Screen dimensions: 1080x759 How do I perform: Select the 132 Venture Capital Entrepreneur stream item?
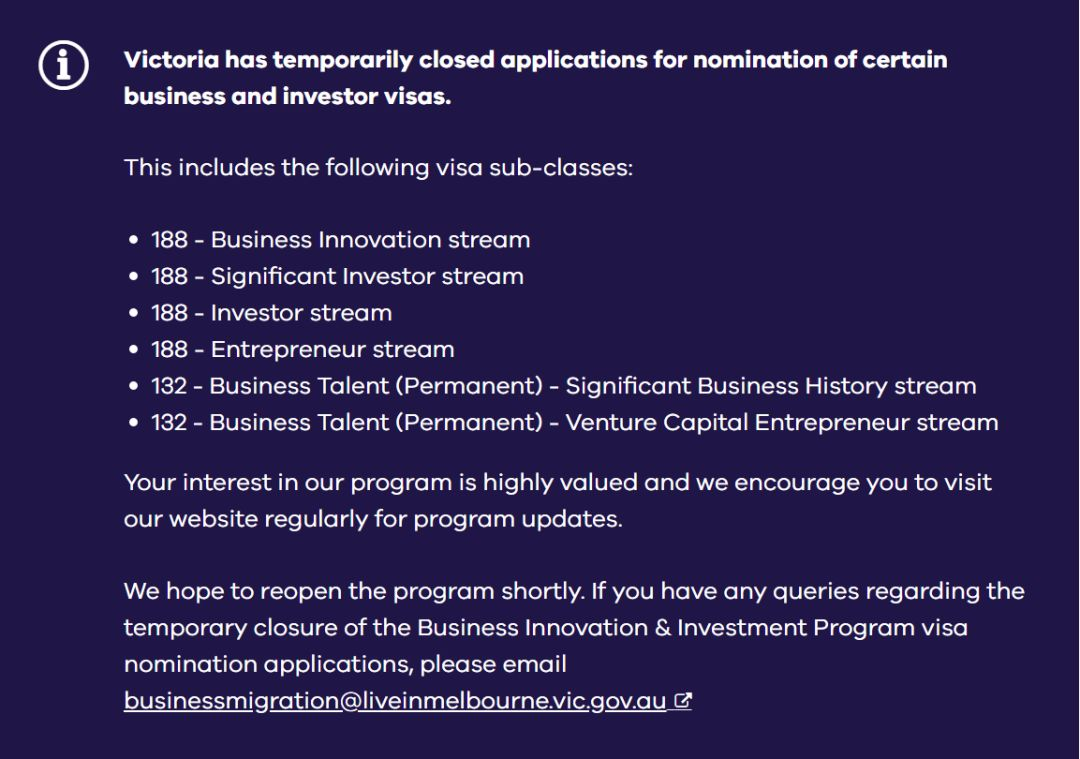point(574,422)
